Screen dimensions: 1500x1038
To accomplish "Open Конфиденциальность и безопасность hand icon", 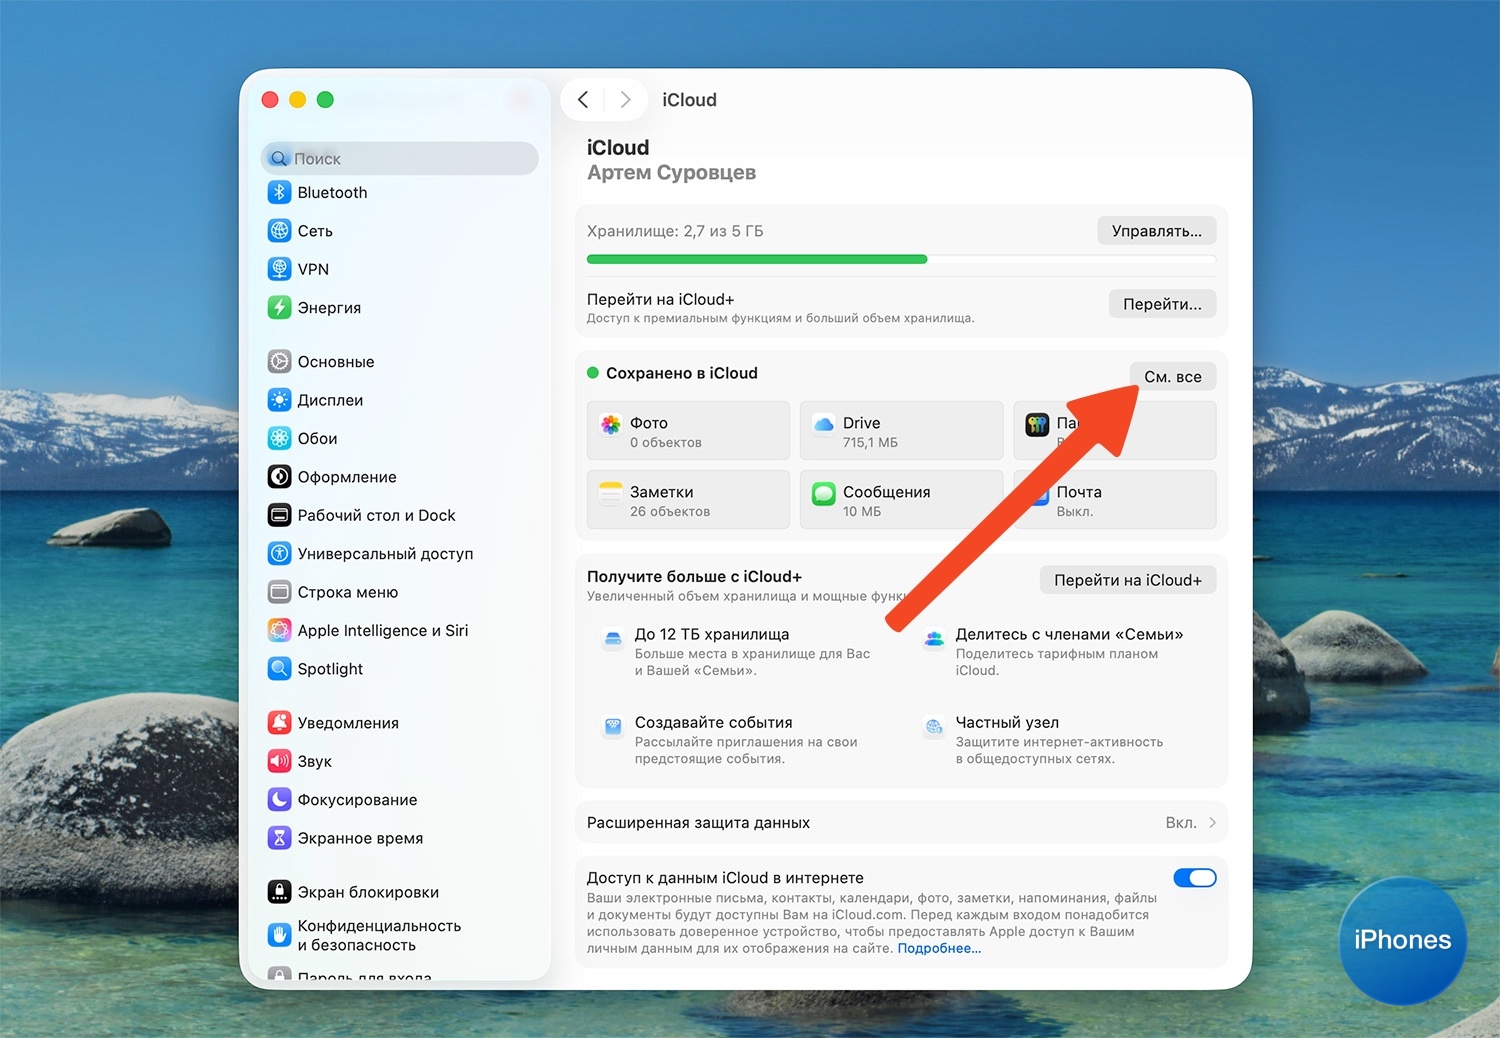I will coord(279,935).
